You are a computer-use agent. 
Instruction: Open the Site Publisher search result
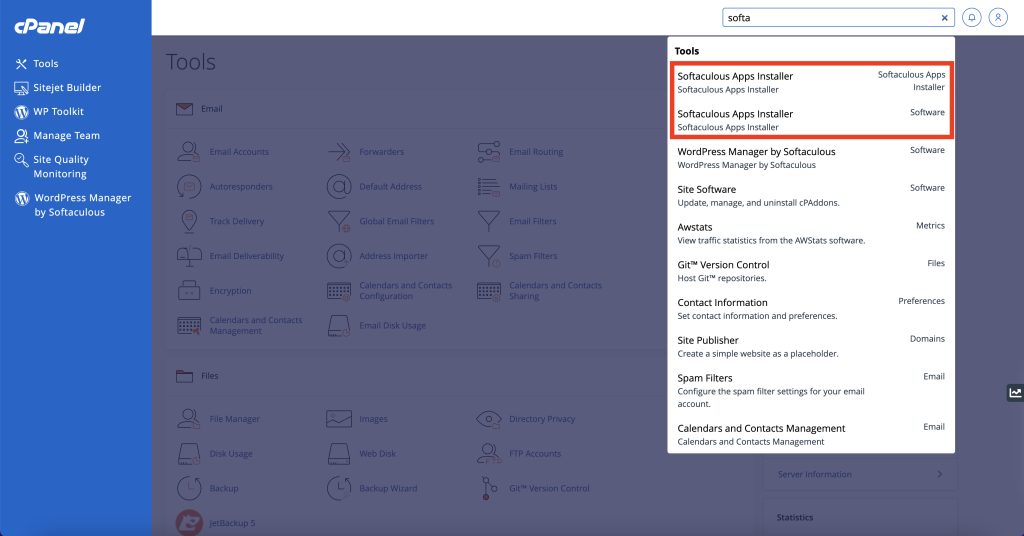[x=811, y=347]
